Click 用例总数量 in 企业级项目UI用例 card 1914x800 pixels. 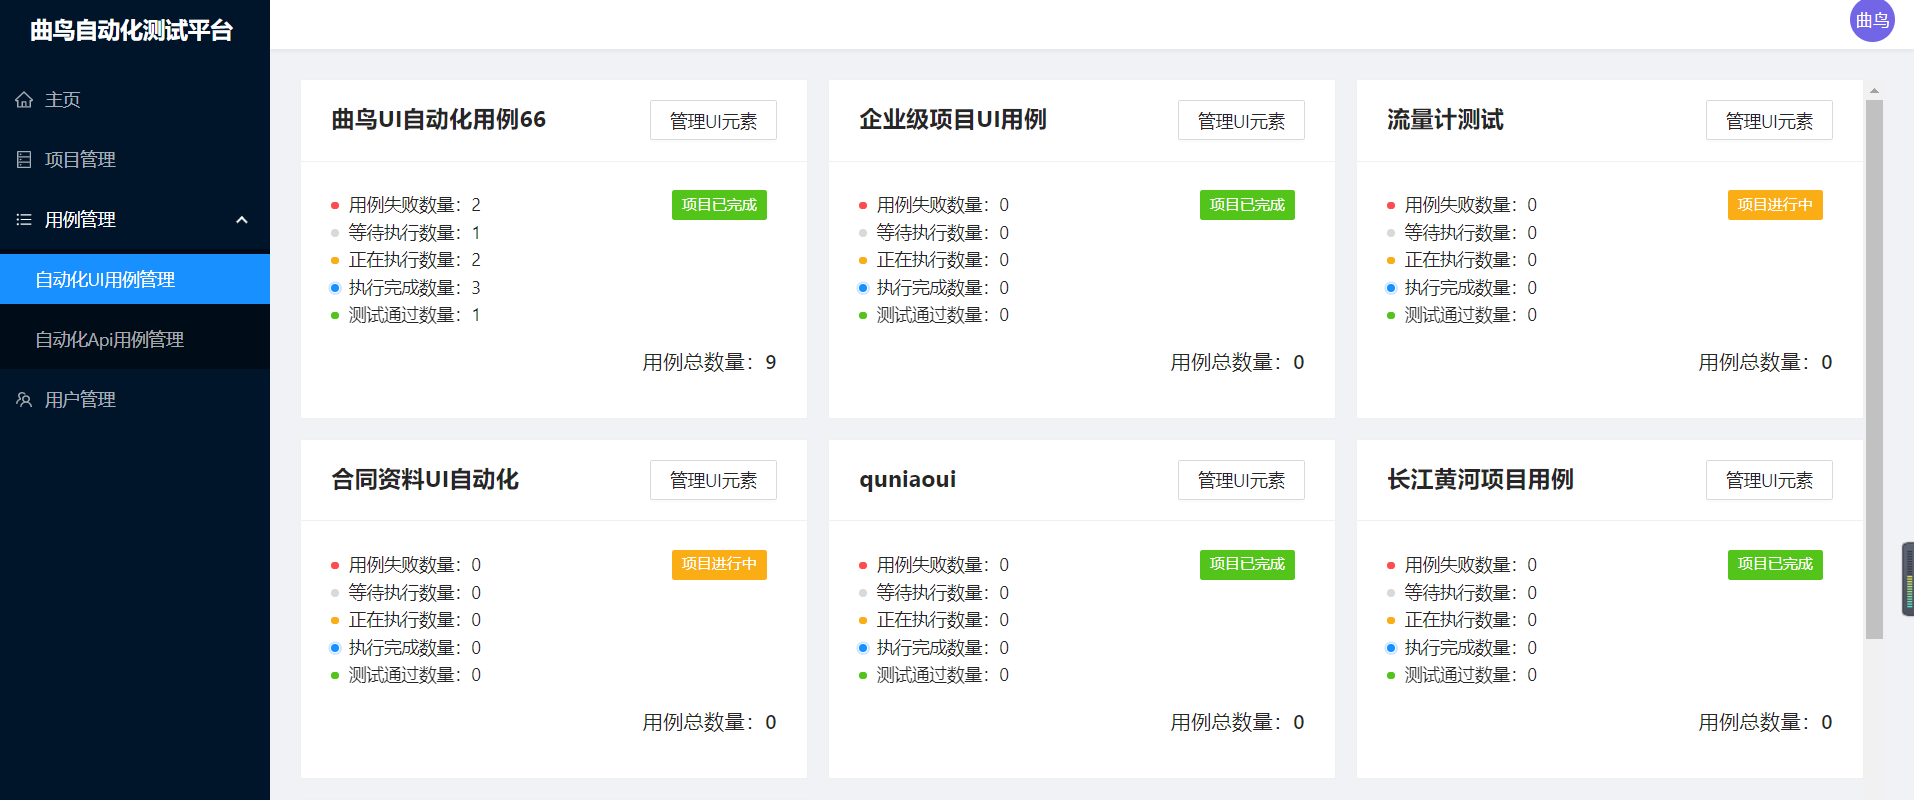click(1237, 362)
